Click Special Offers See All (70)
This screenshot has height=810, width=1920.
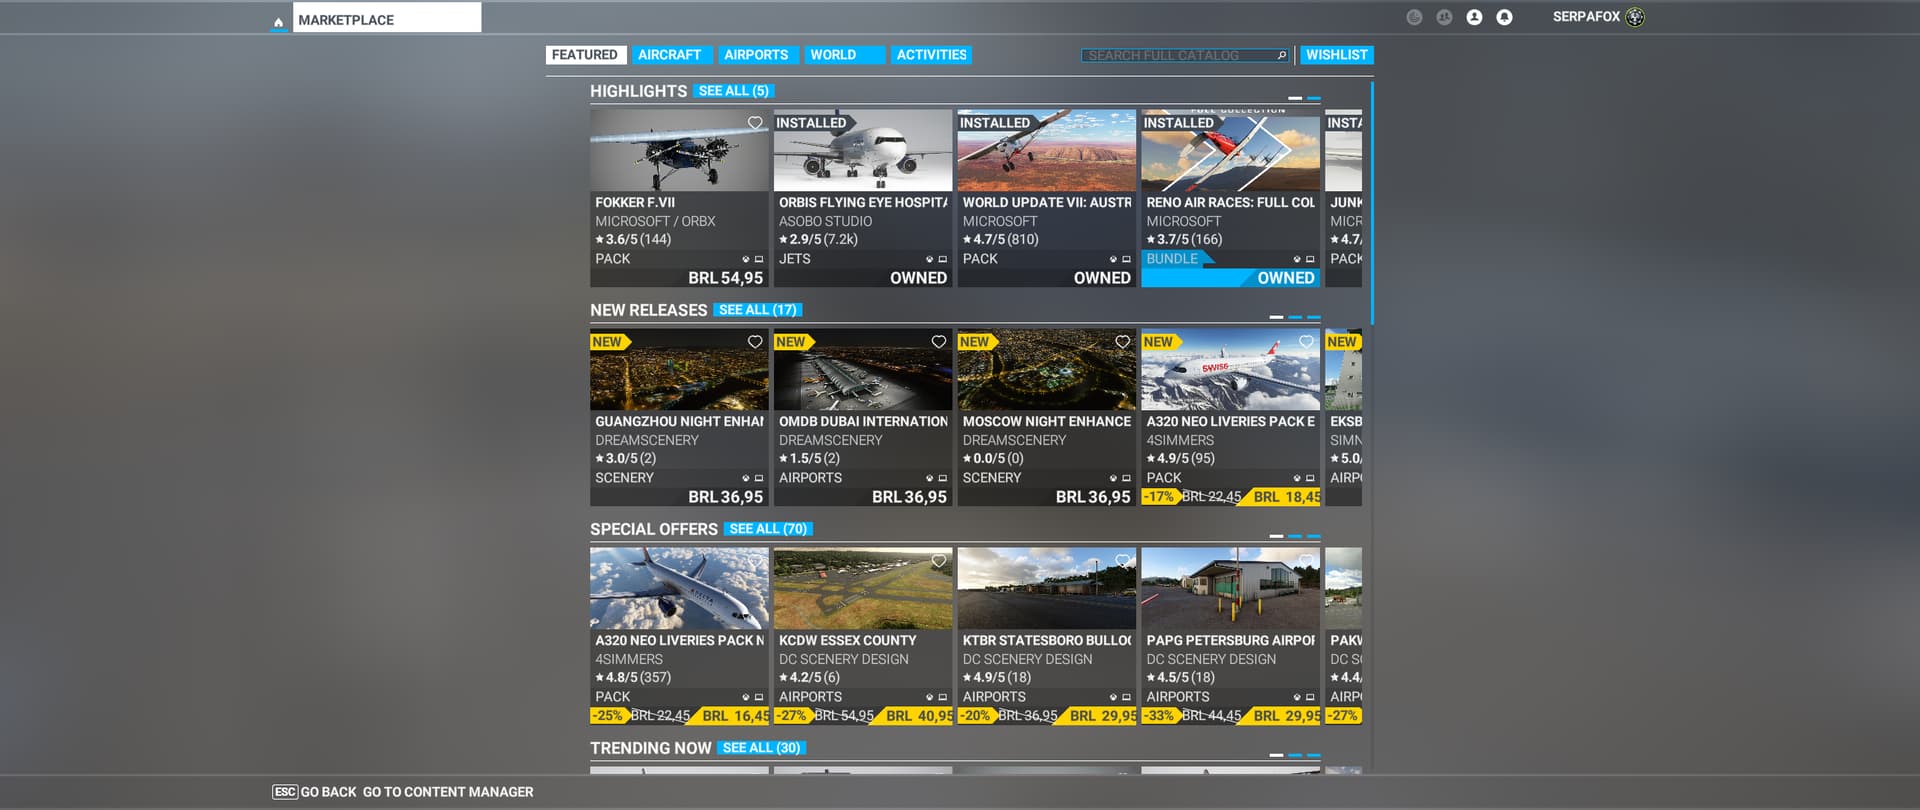coord(768,529)
